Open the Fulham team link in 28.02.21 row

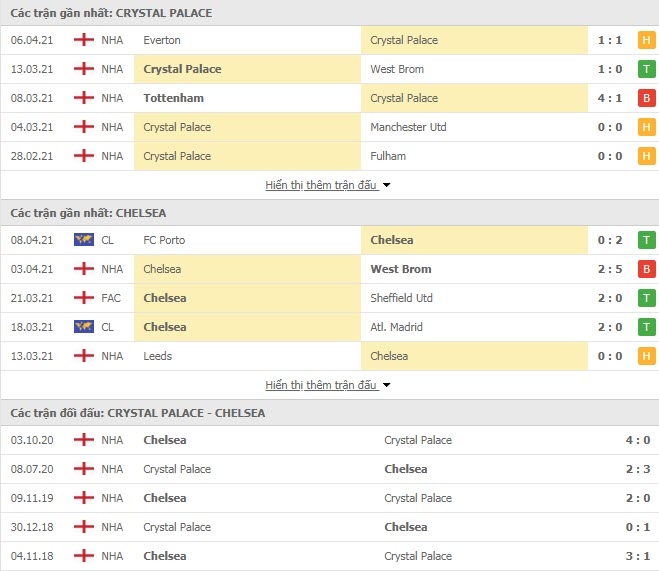(388, 156)
